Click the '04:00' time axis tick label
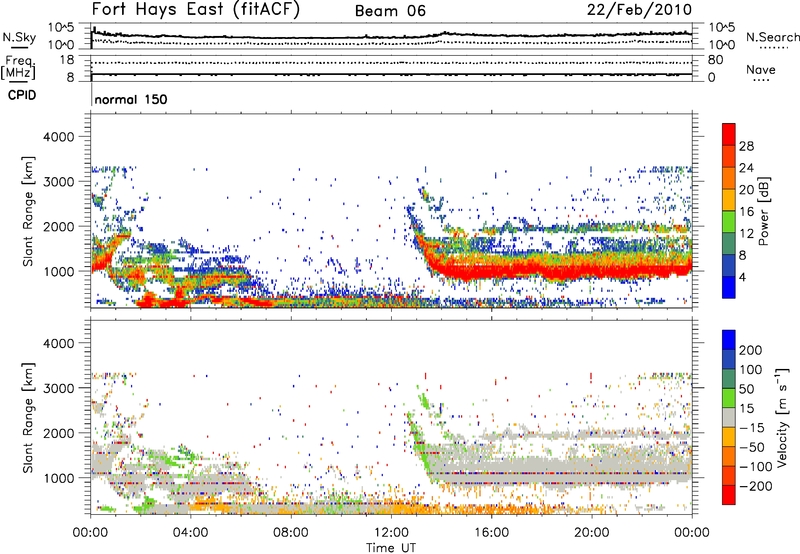 click(191, 533)
